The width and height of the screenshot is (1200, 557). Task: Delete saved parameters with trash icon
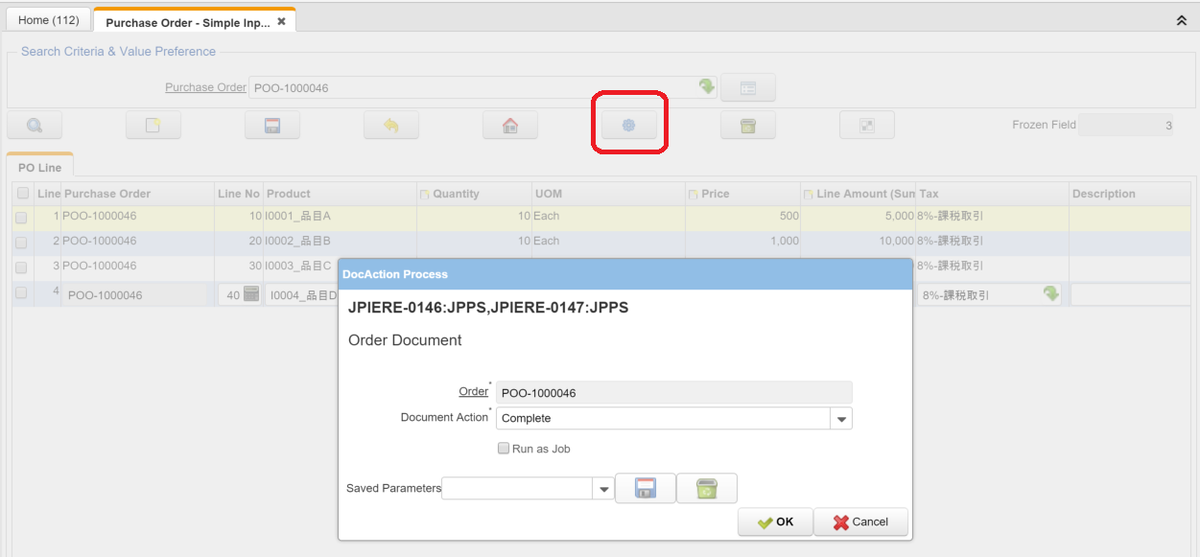pyautogui.click(x=707, y=488)
